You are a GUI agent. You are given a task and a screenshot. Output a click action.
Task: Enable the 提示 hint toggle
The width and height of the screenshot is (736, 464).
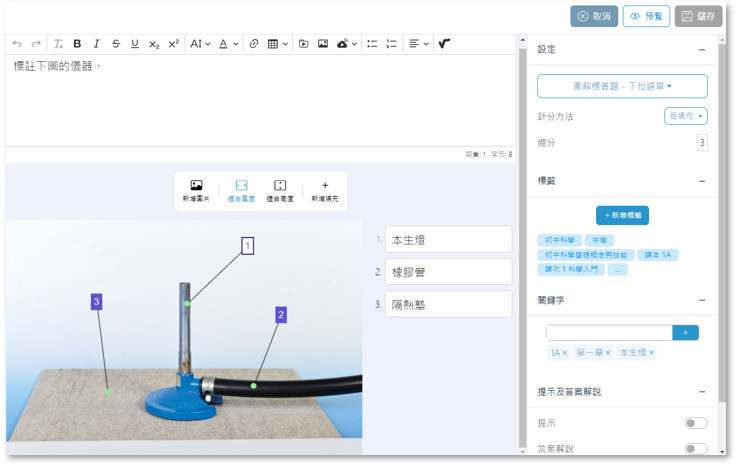click(695, 423)
